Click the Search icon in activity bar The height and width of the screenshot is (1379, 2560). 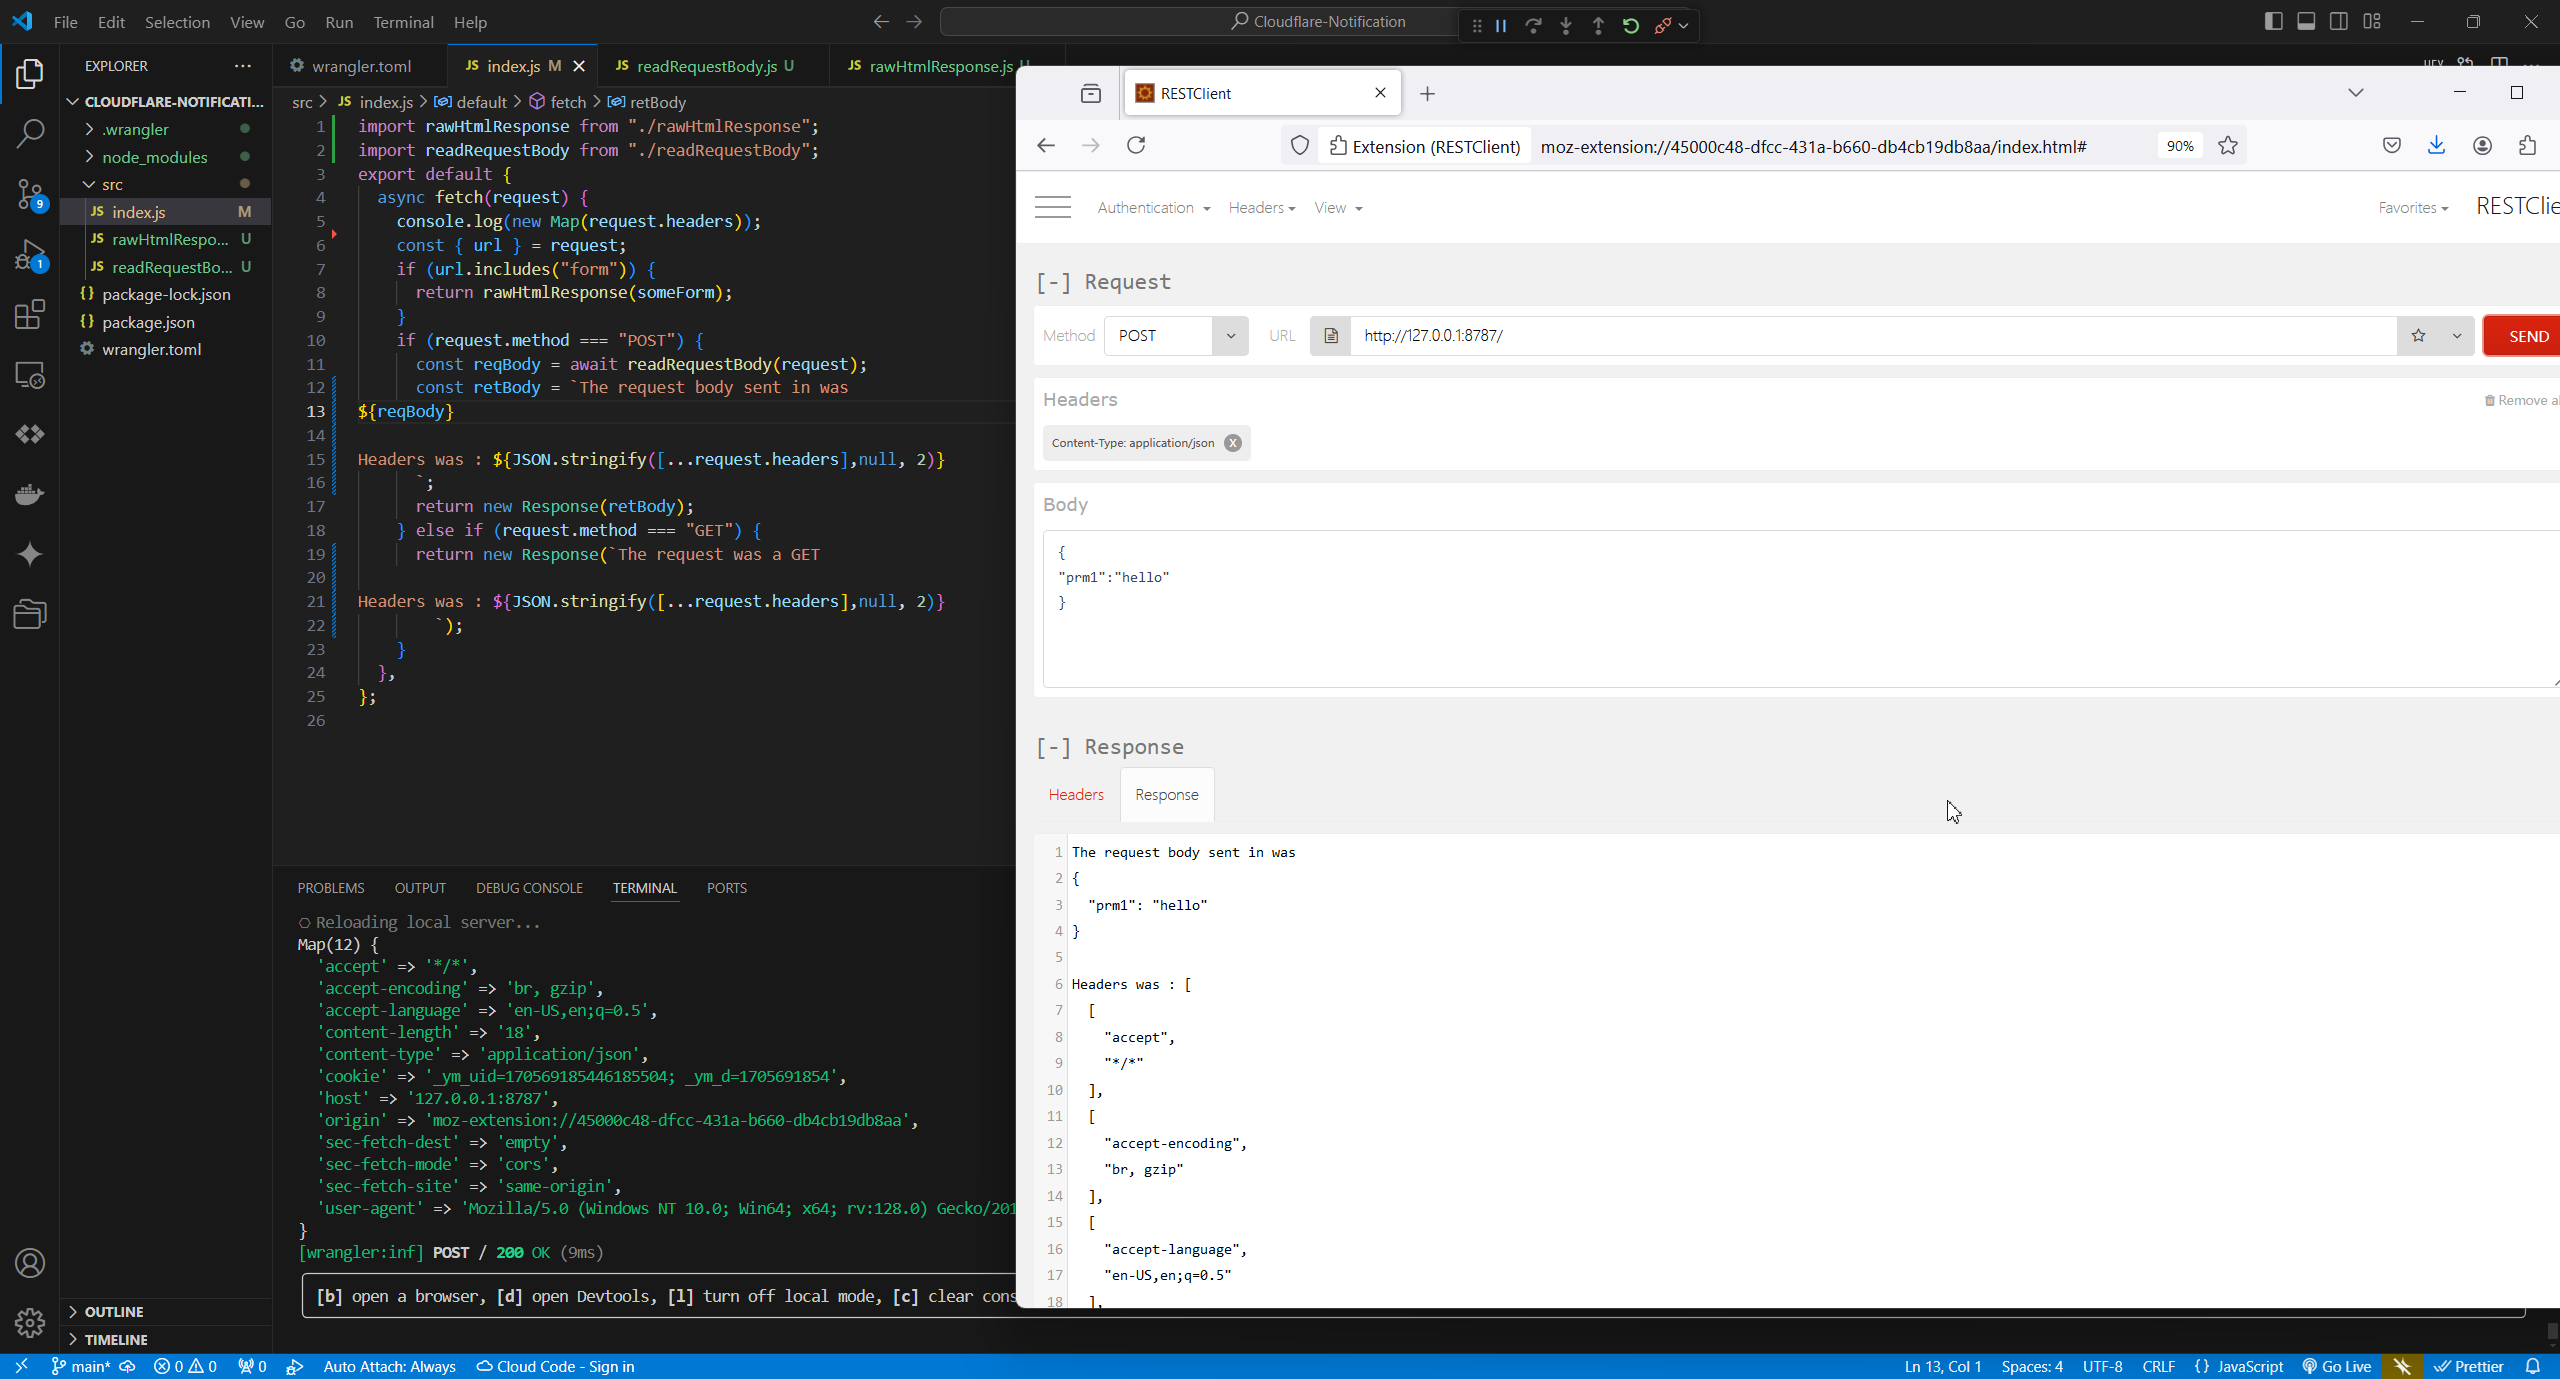30,133
